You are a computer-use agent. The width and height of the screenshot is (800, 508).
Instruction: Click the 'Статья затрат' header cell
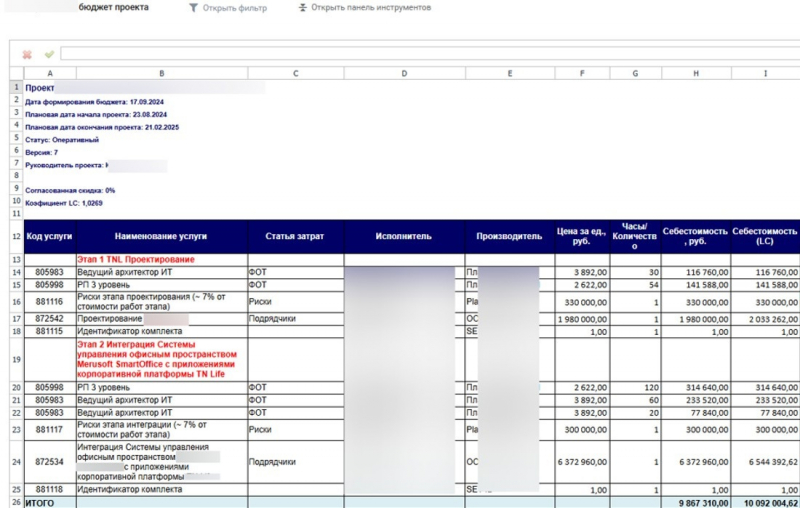[295, 236]
